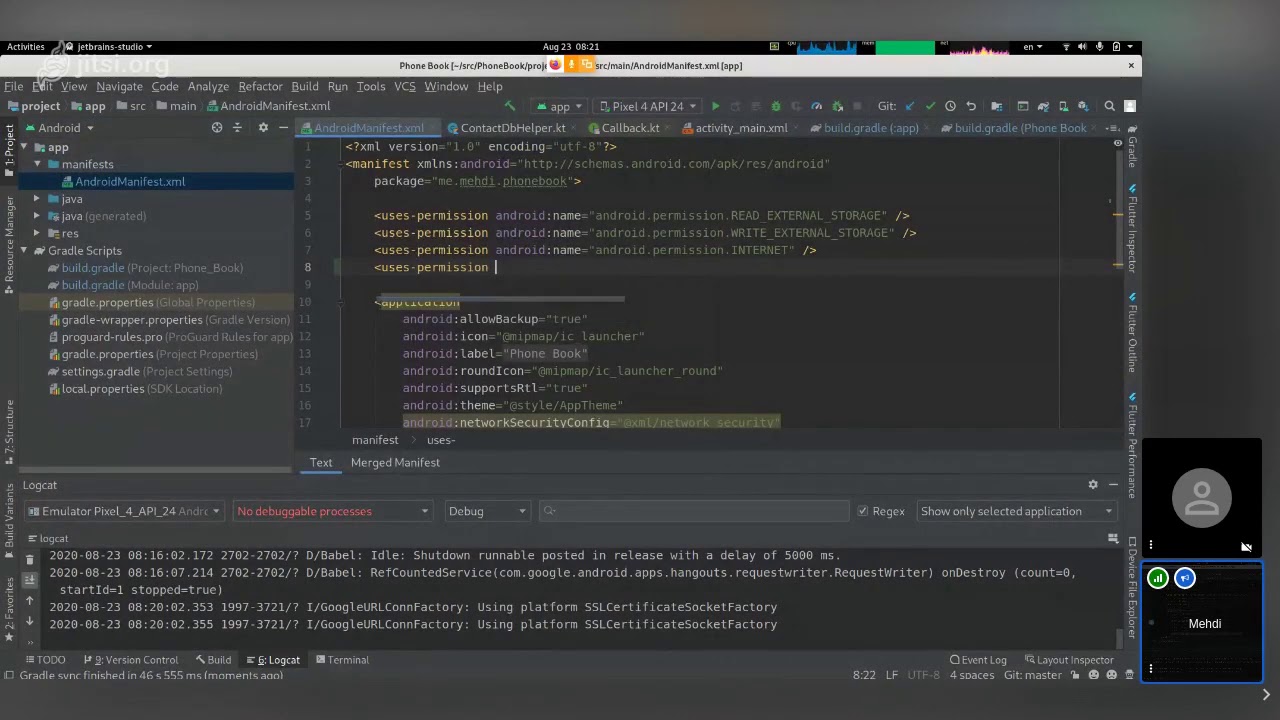The image size is (1280, 720).
Task: Open the VCS menu
Action: [404, 87]
